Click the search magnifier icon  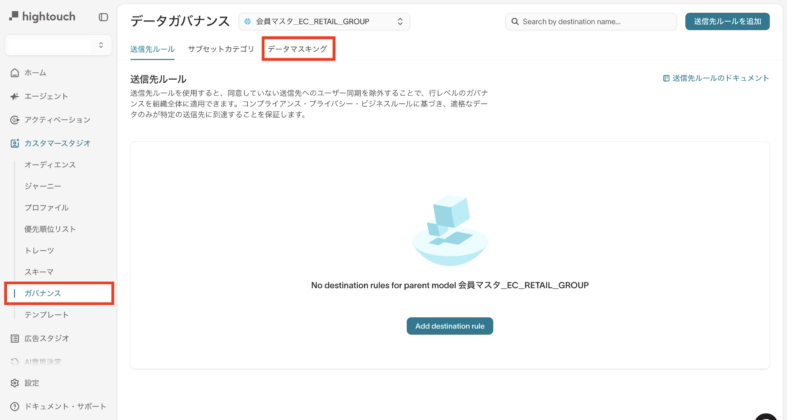point(514,22)
